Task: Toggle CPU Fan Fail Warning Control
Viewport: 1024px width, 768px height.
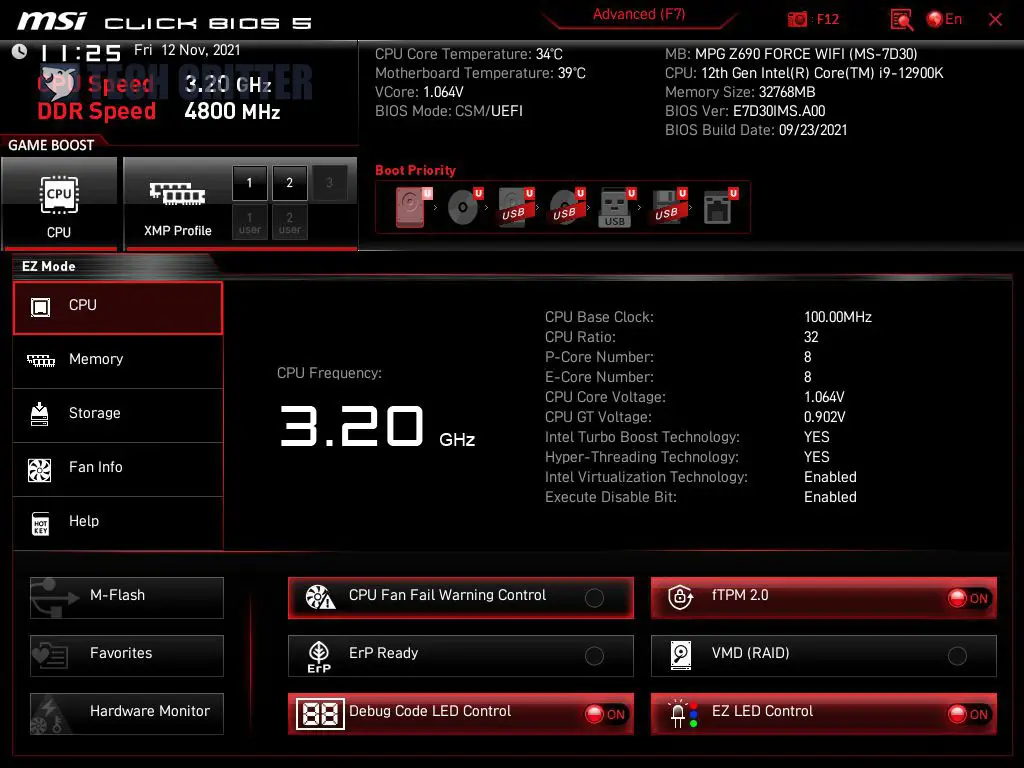Action: point(460,597)
